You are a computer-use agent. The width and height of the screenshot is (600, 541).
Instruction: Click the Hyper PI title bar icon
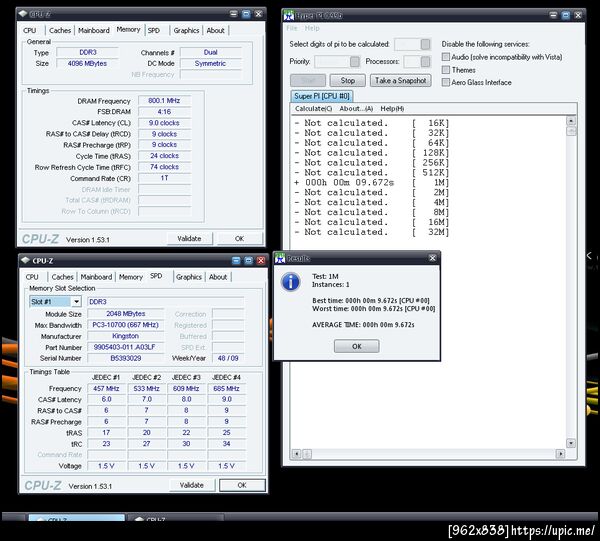[x=289, y=15]
